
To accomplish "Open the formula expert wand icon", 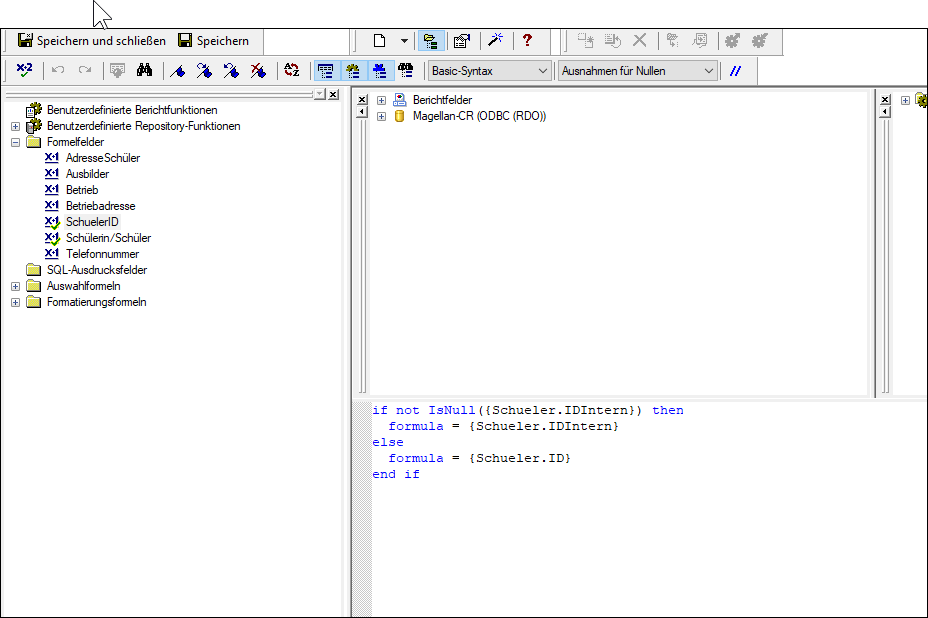I will tap(495, 40).
